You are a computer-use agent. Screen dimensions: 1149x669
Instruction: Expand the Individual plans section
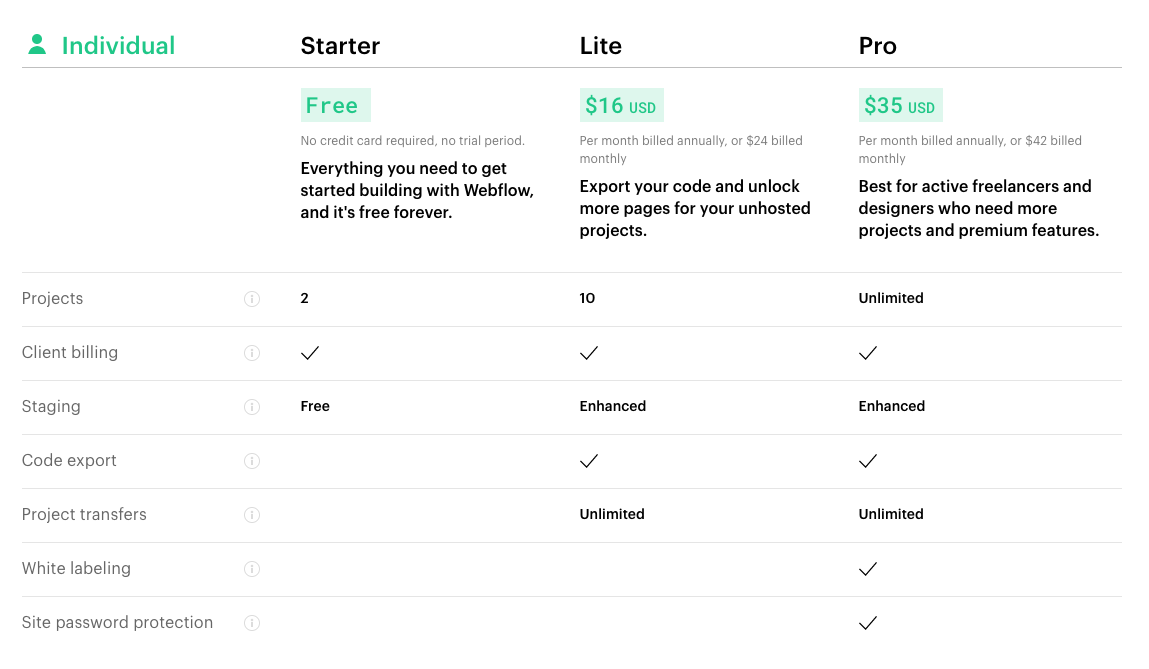118,45
